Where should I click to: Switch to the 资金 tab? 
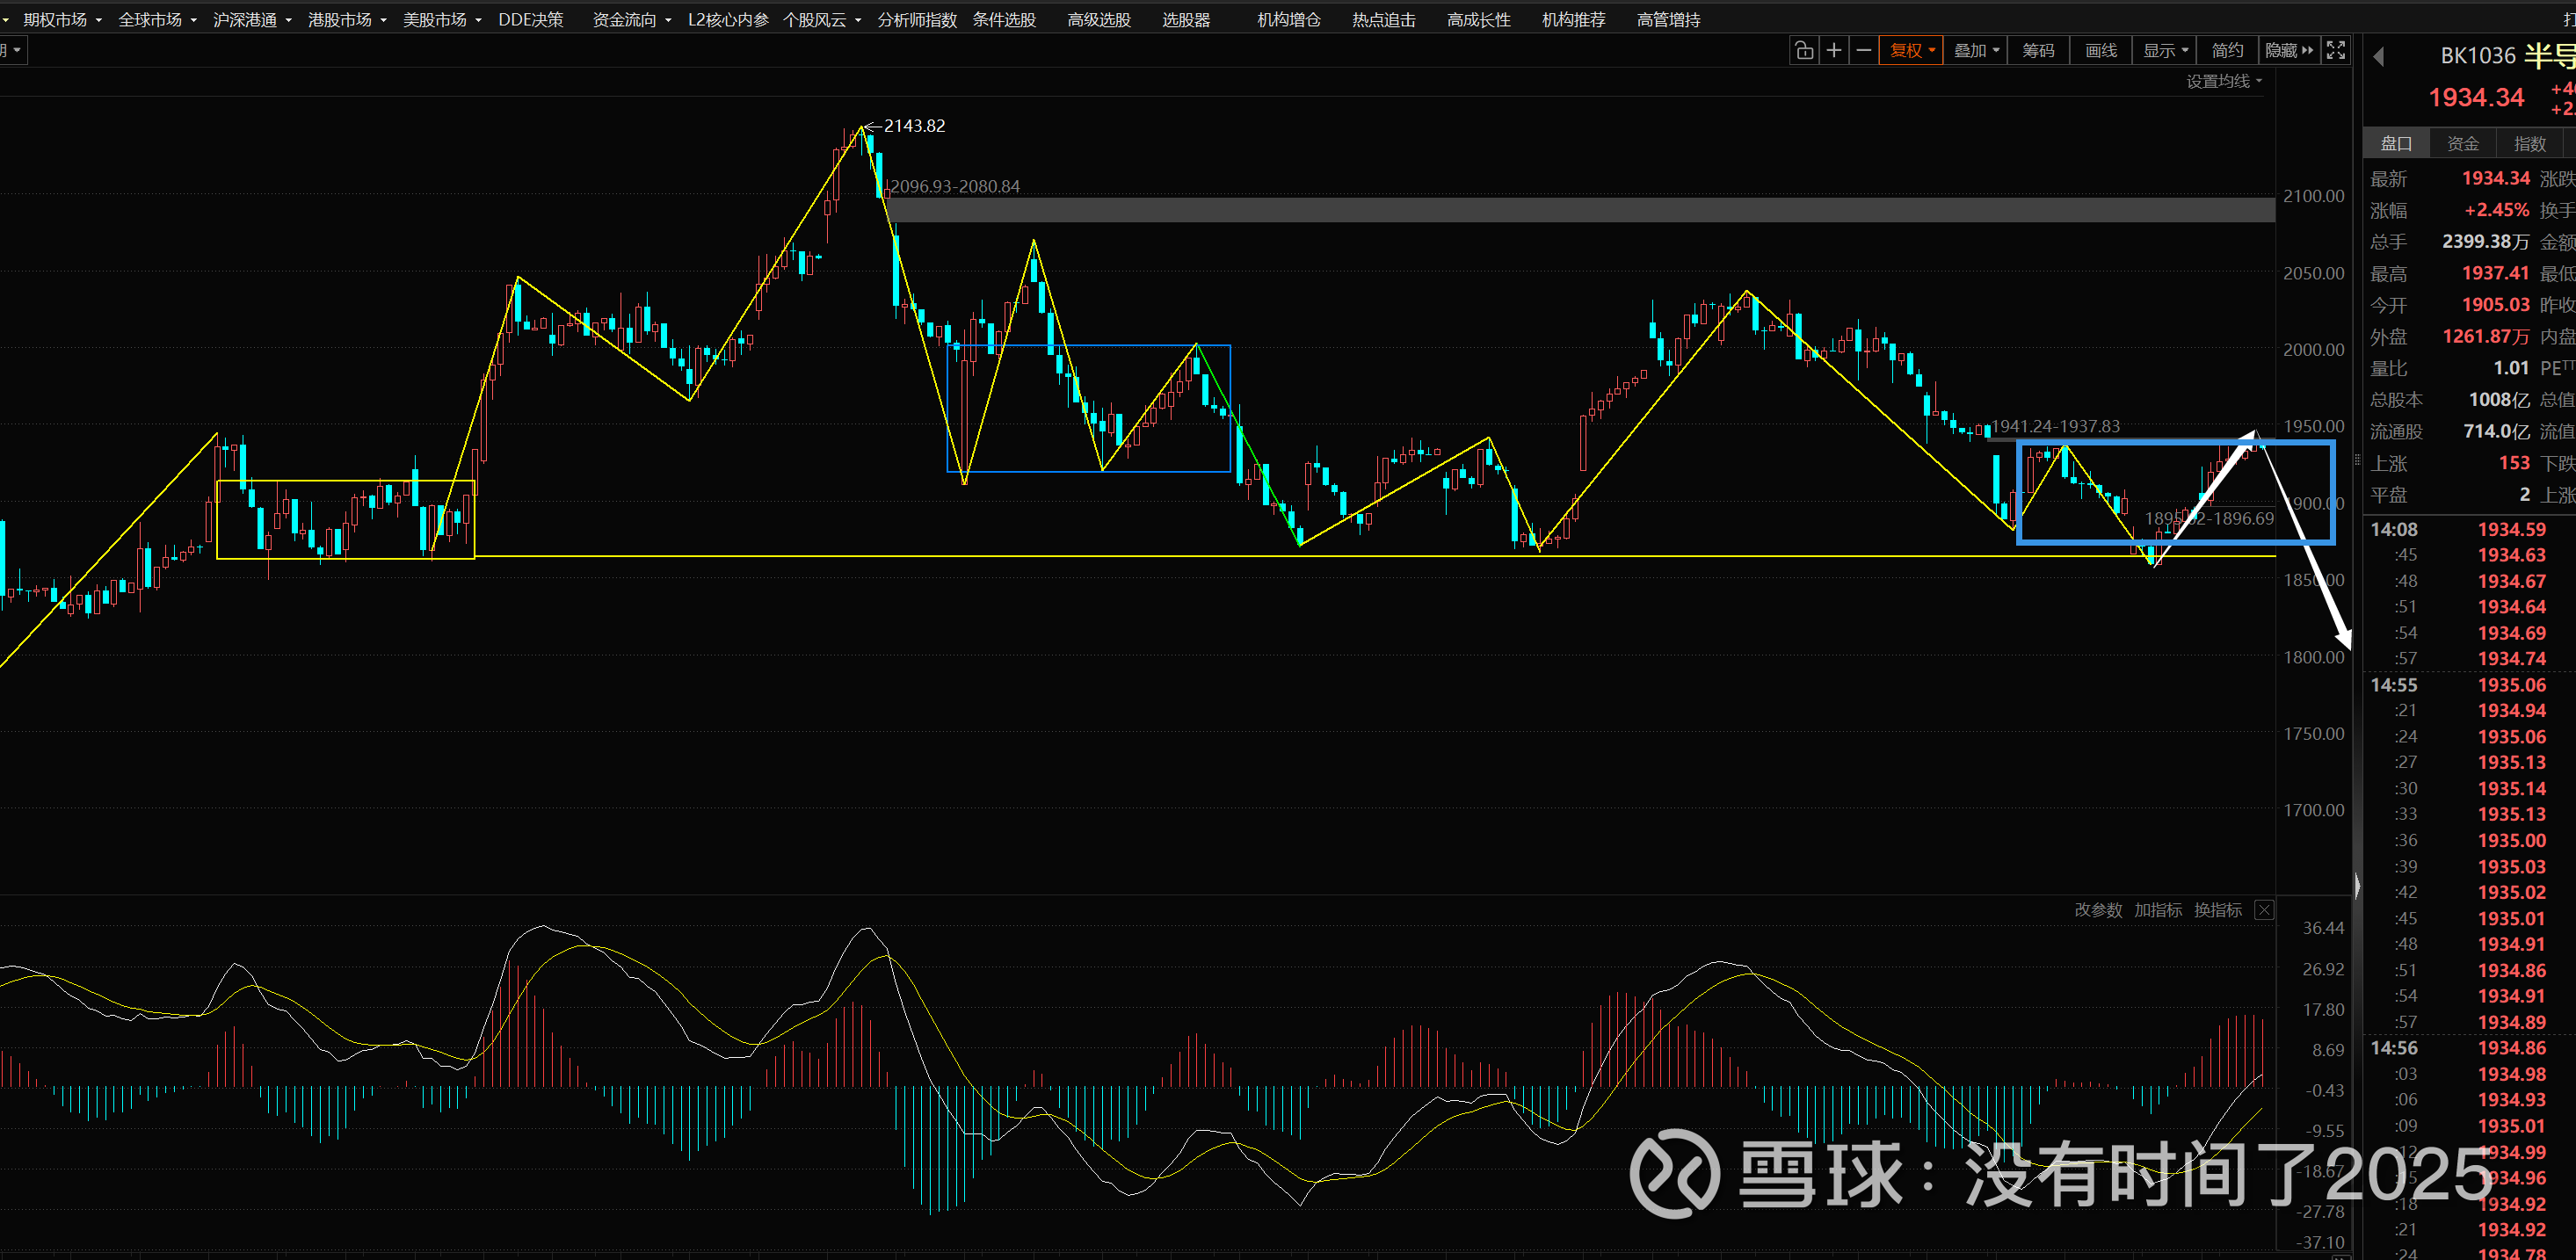[x=2463, y=144]
